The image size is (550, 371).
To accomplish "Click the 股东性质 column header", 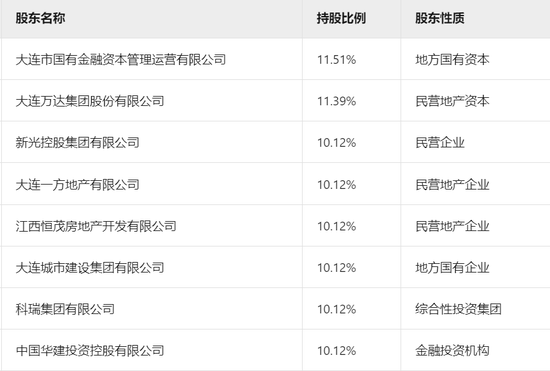I will 440,18.
